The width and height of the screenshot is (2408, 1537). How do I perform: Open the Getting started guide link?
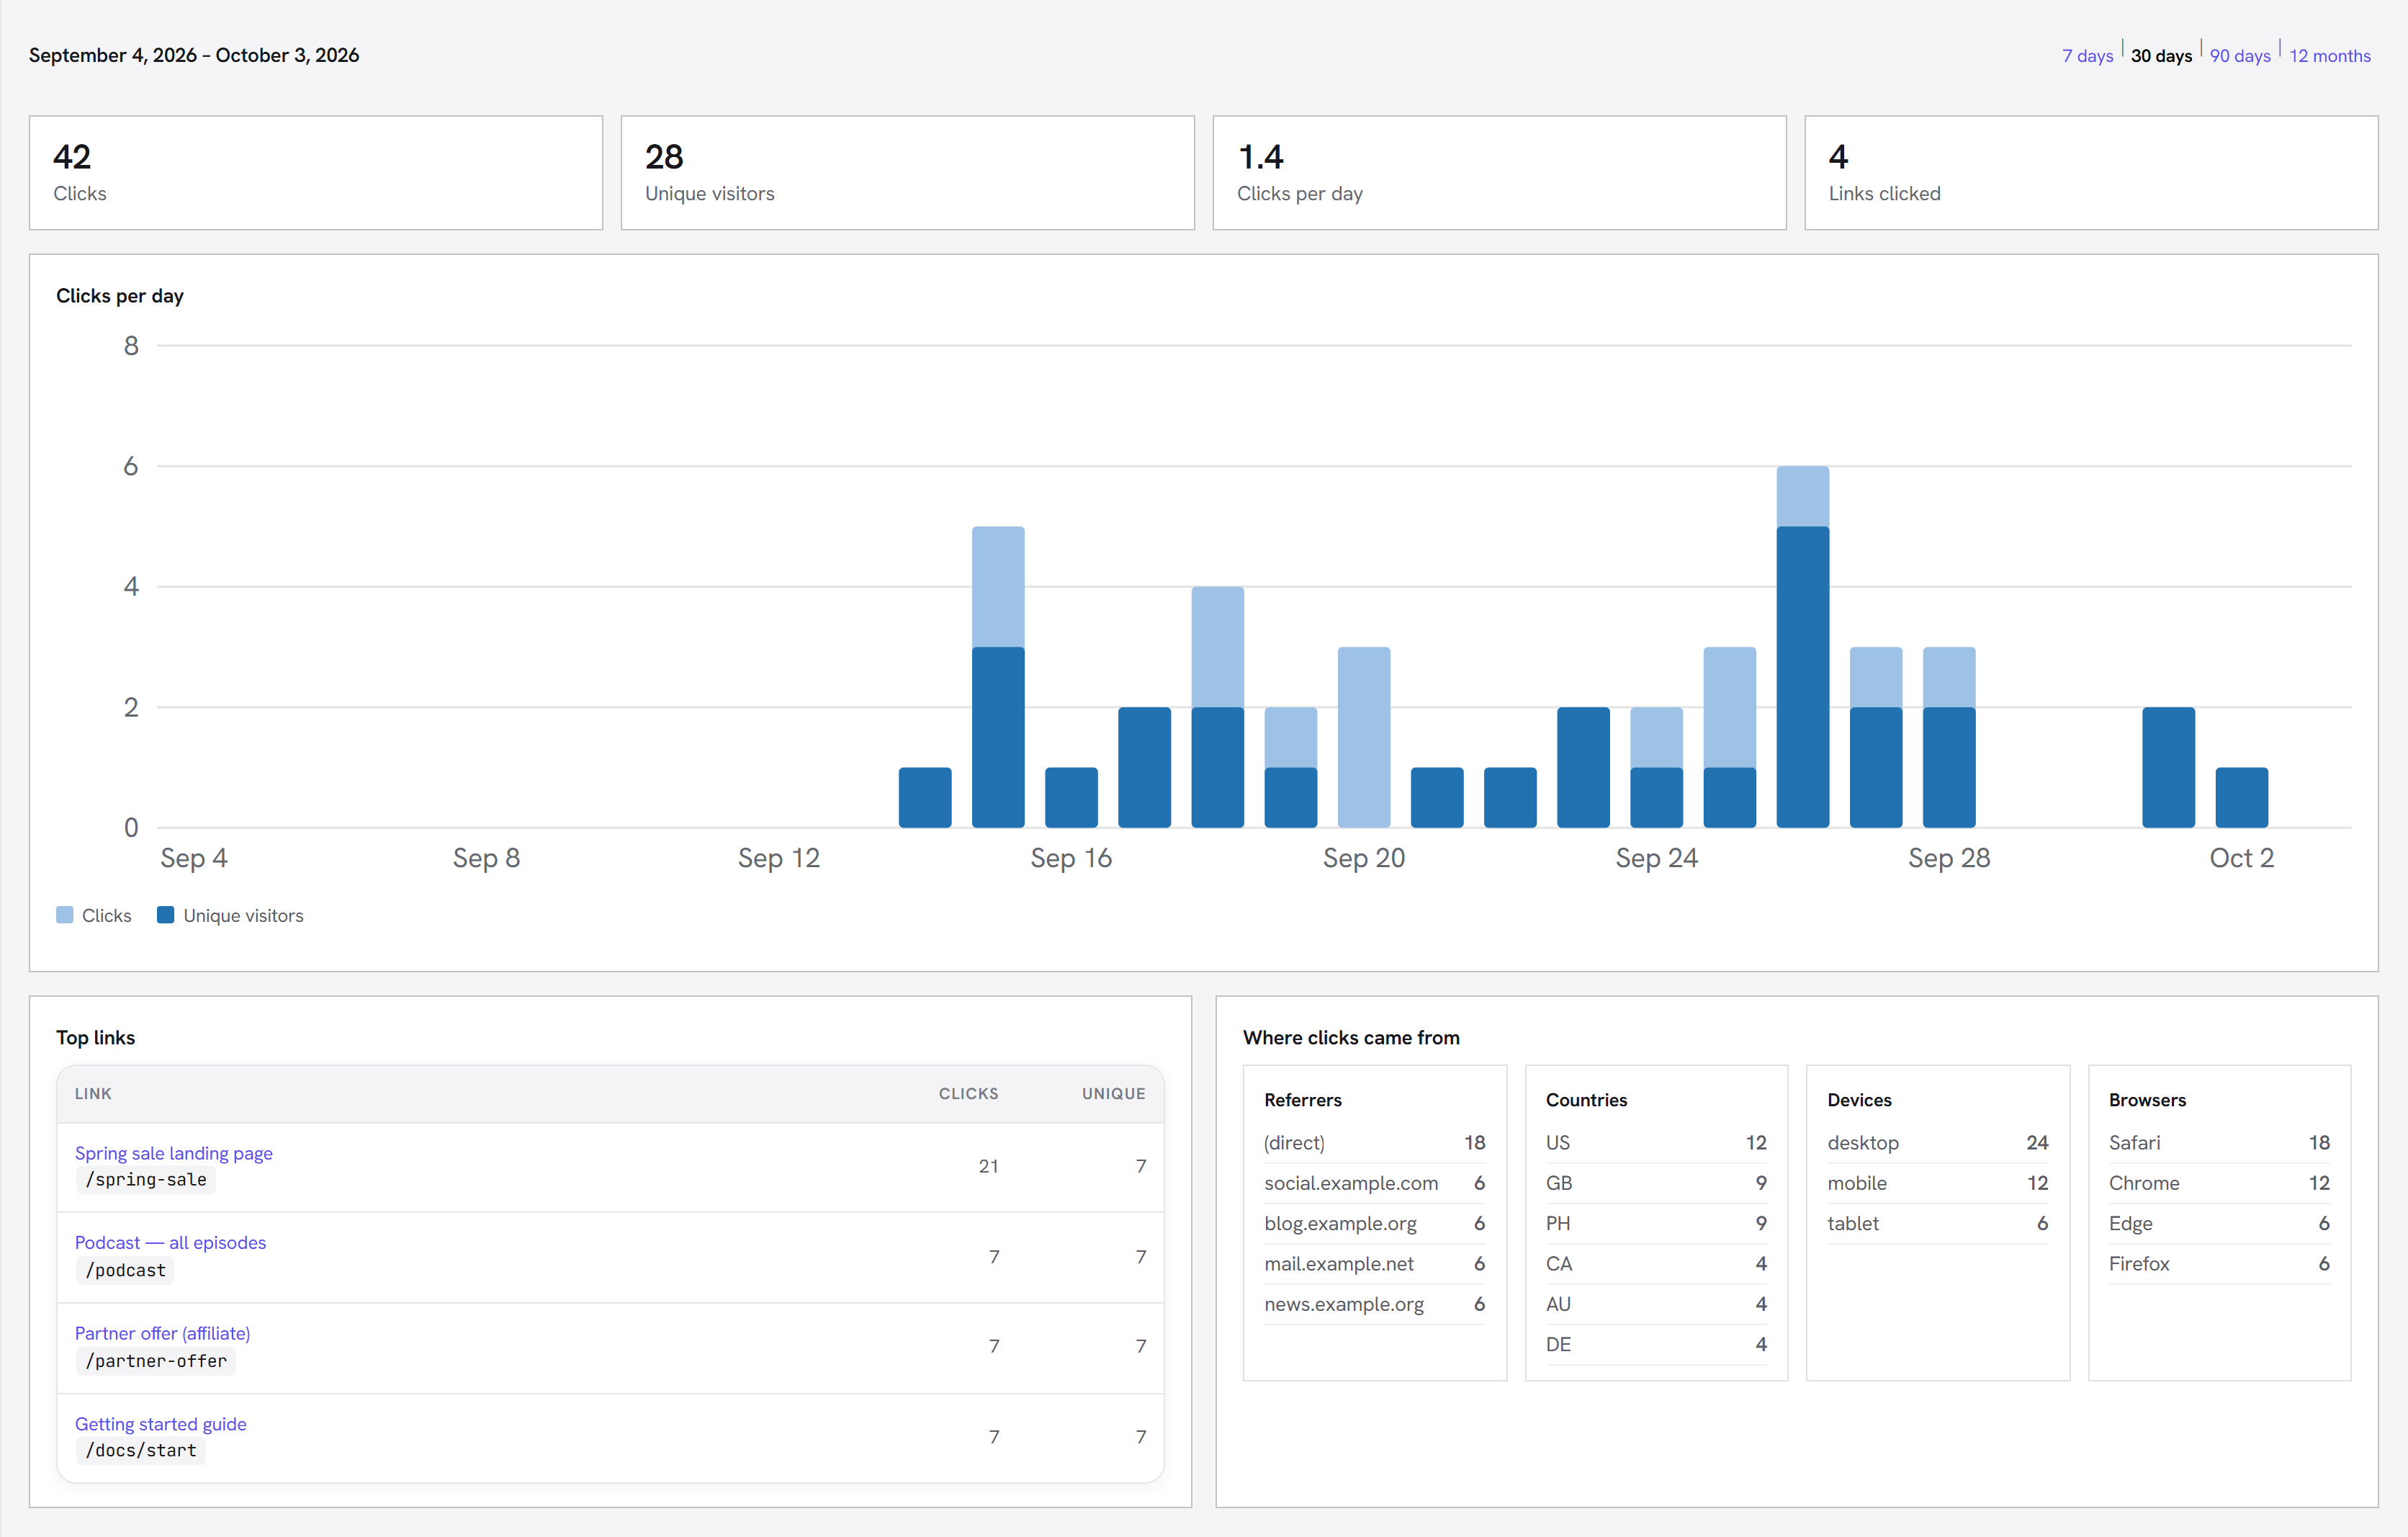160,1423
